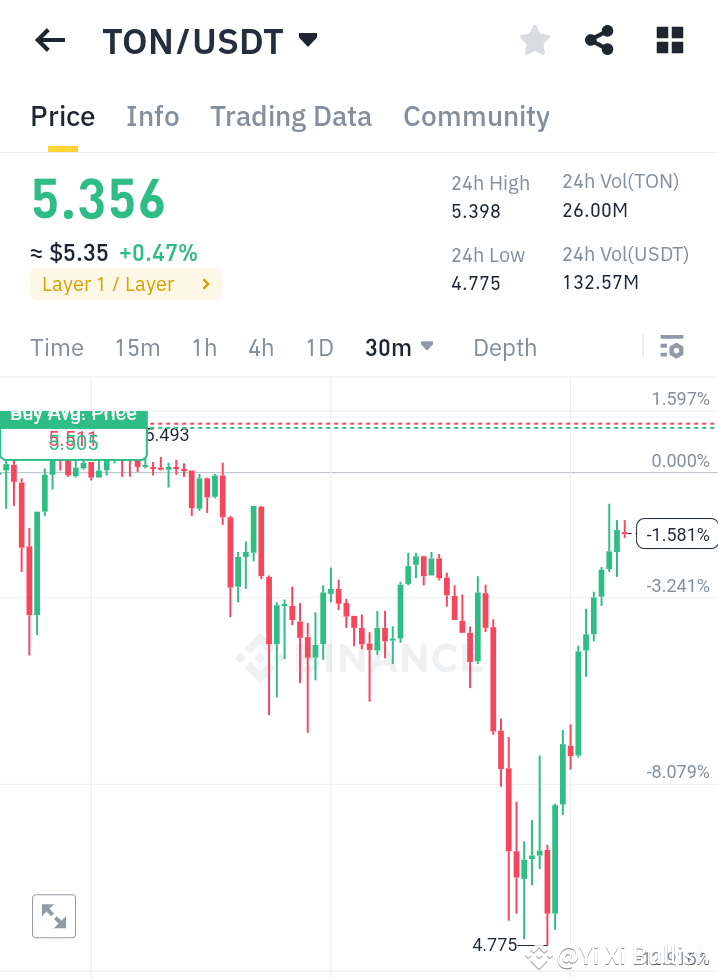Share this trading pair via share icon
This screenshot has height=979, width=718.
tap(599, 40)
